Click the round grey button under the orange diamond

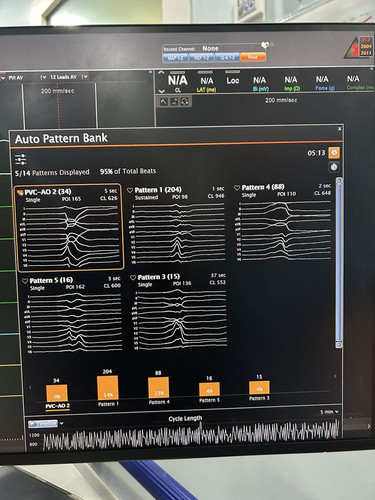pyautogui.click(x=334, y=167)
